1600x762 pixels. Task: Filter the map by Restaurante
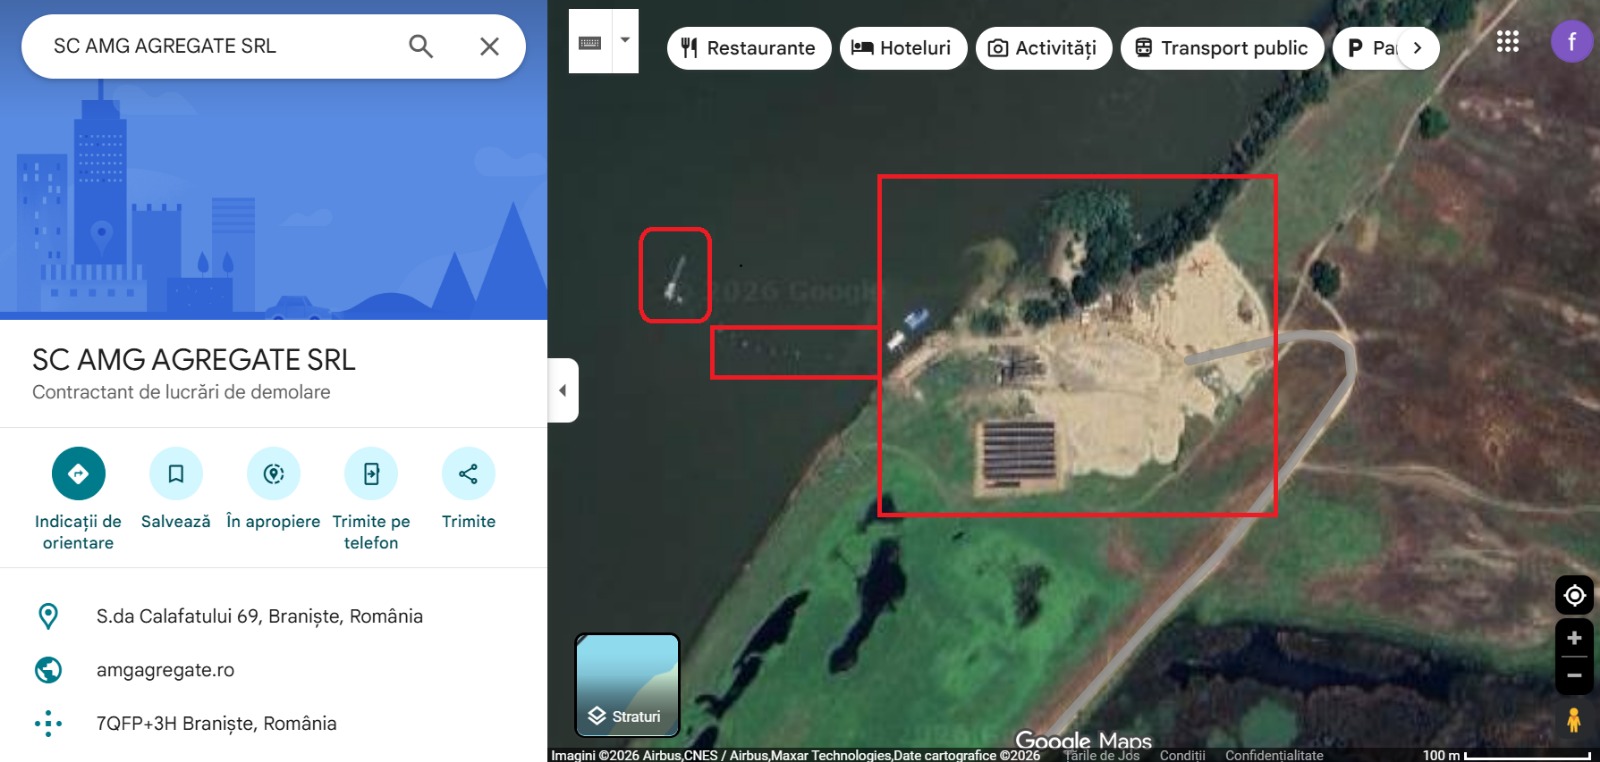click(x=748, y=48)
